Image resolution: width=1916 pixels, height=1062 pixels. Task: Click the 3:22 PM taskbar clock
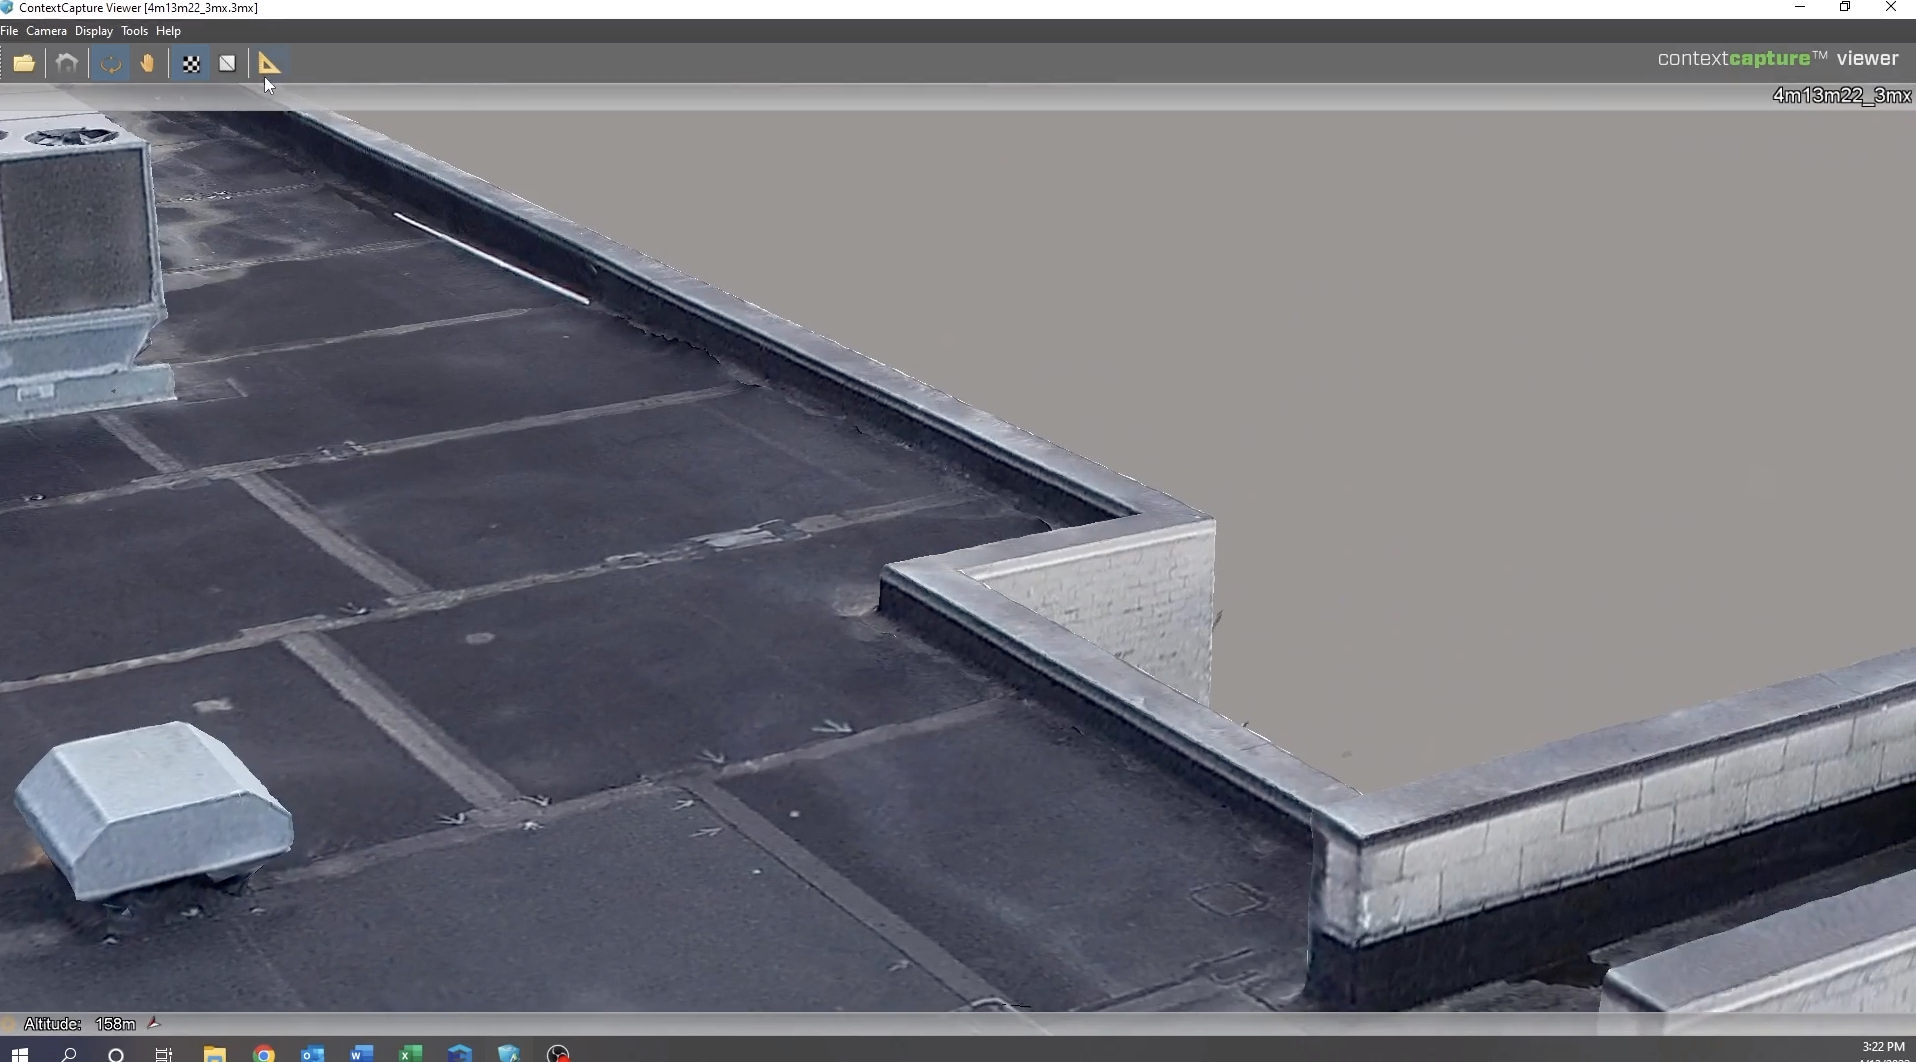(x=1882, y=1047)
